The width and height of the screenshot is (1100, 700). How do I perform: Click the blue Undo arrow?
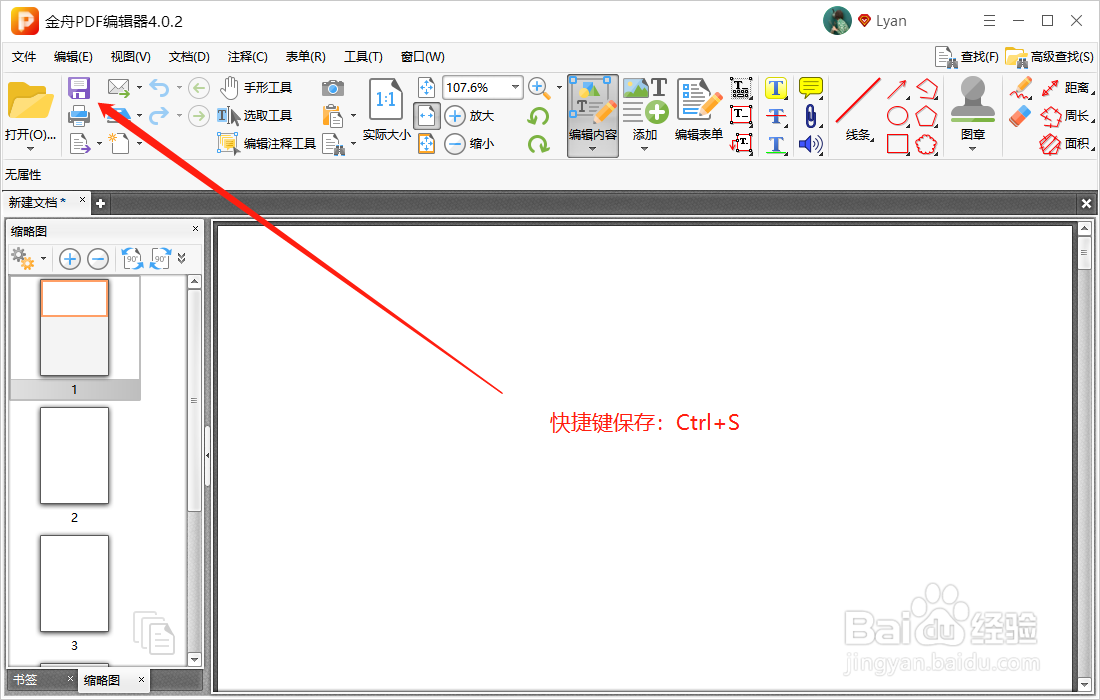click(159, 88)
